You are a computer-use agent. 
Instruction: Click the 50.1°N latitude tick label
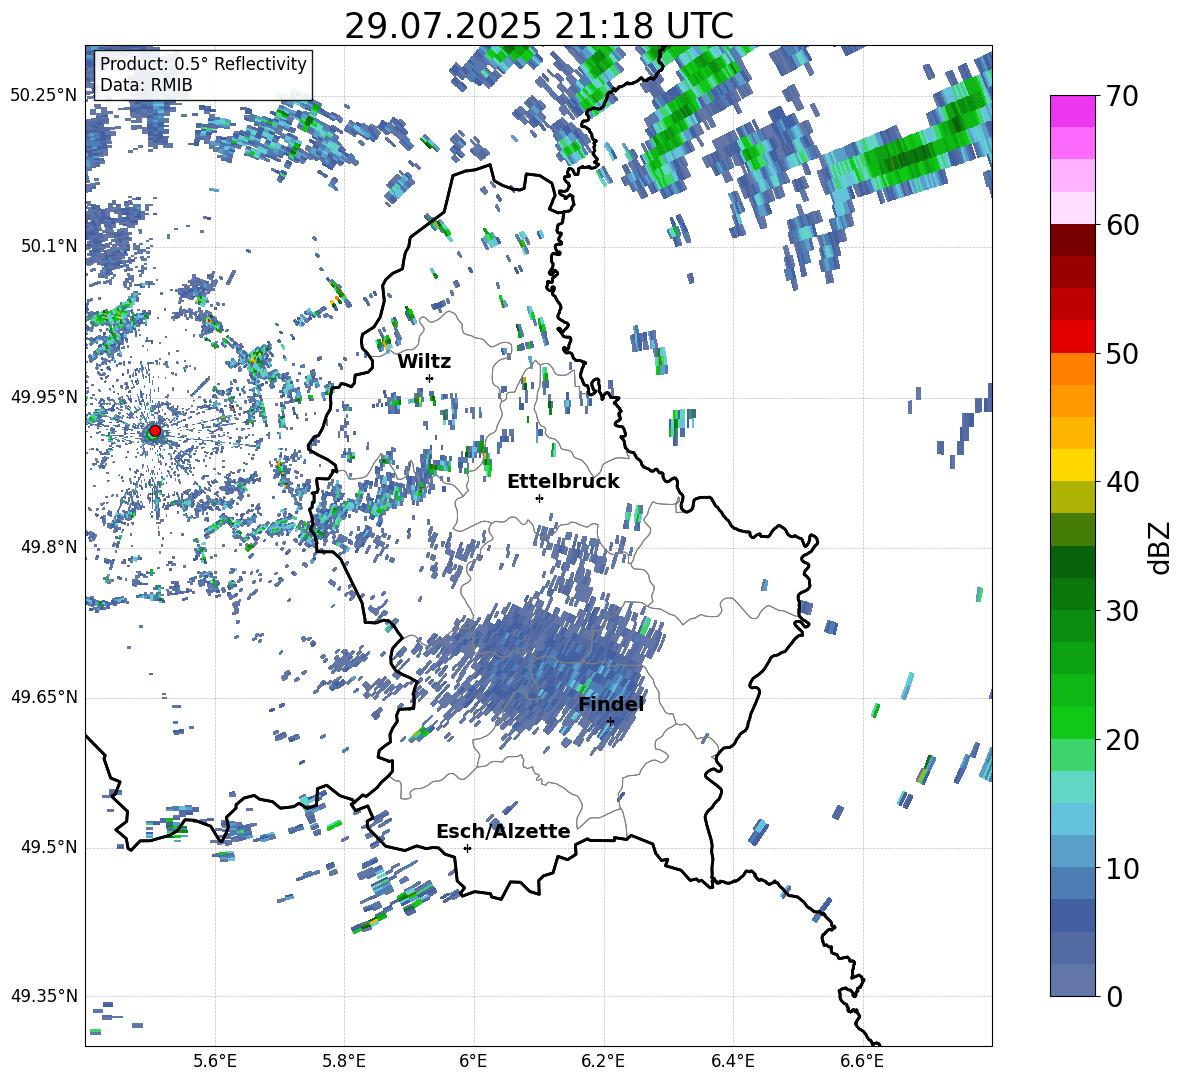click(49, 246)
